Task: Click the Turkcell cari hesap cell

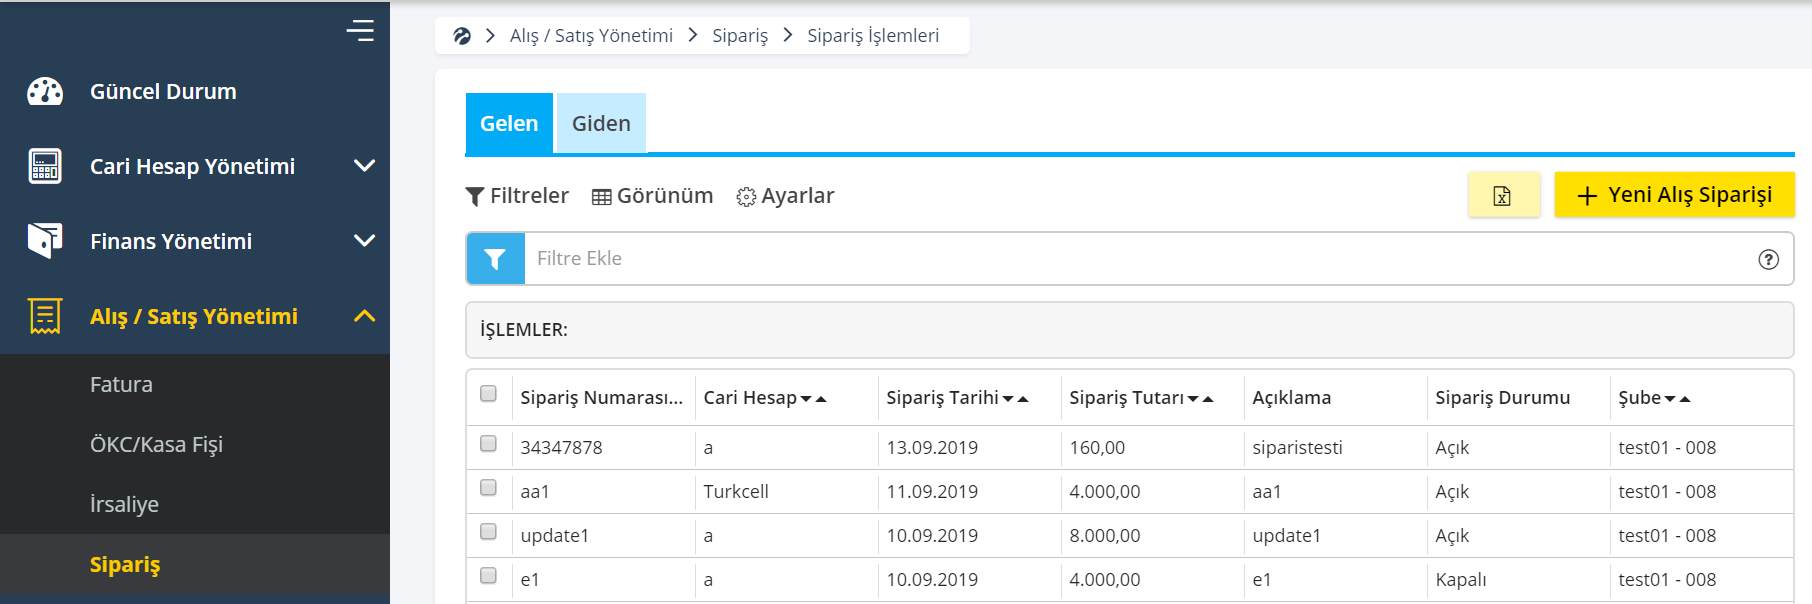Action: point(736,492)
